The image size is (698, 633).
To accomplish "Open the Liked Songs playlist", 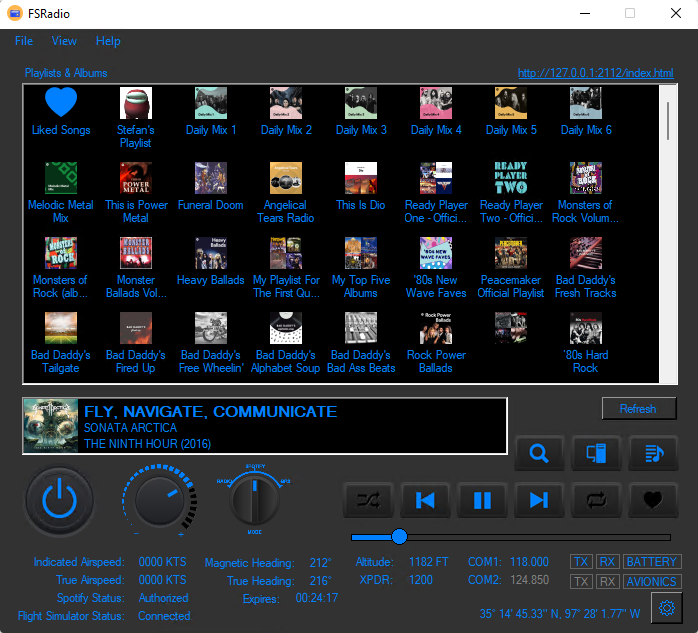I will pos(61,111).
